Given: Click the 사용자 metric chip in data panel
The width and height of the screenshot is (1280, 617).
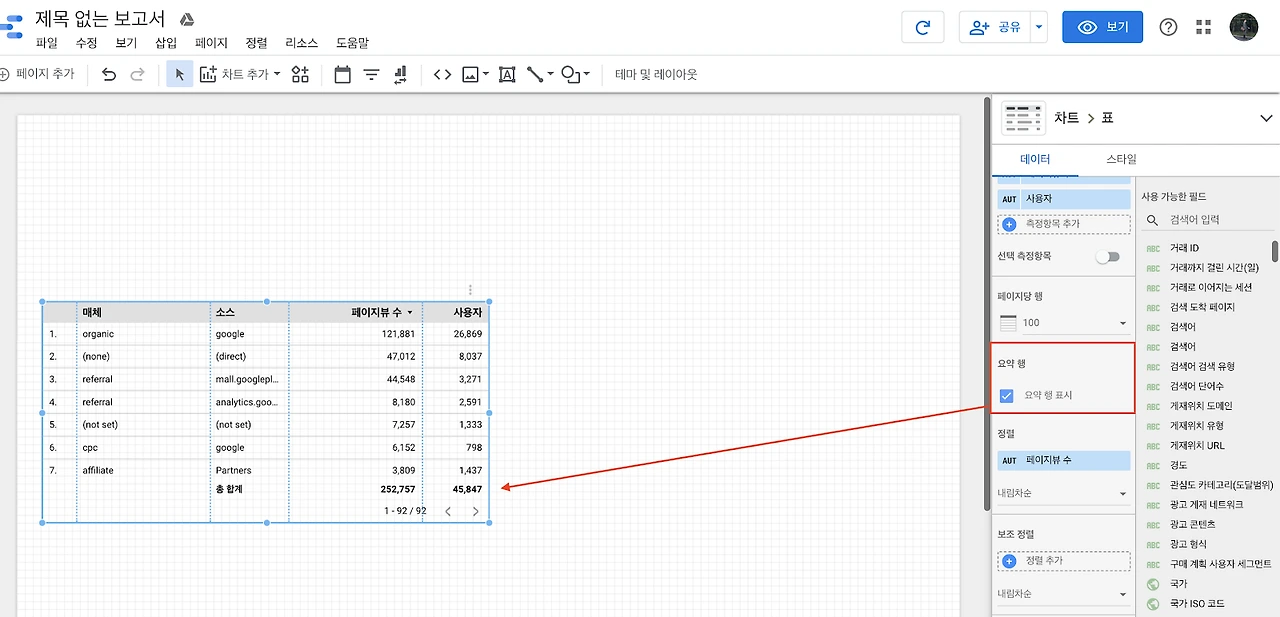Looking at the screenshot, I should 1064,199.
